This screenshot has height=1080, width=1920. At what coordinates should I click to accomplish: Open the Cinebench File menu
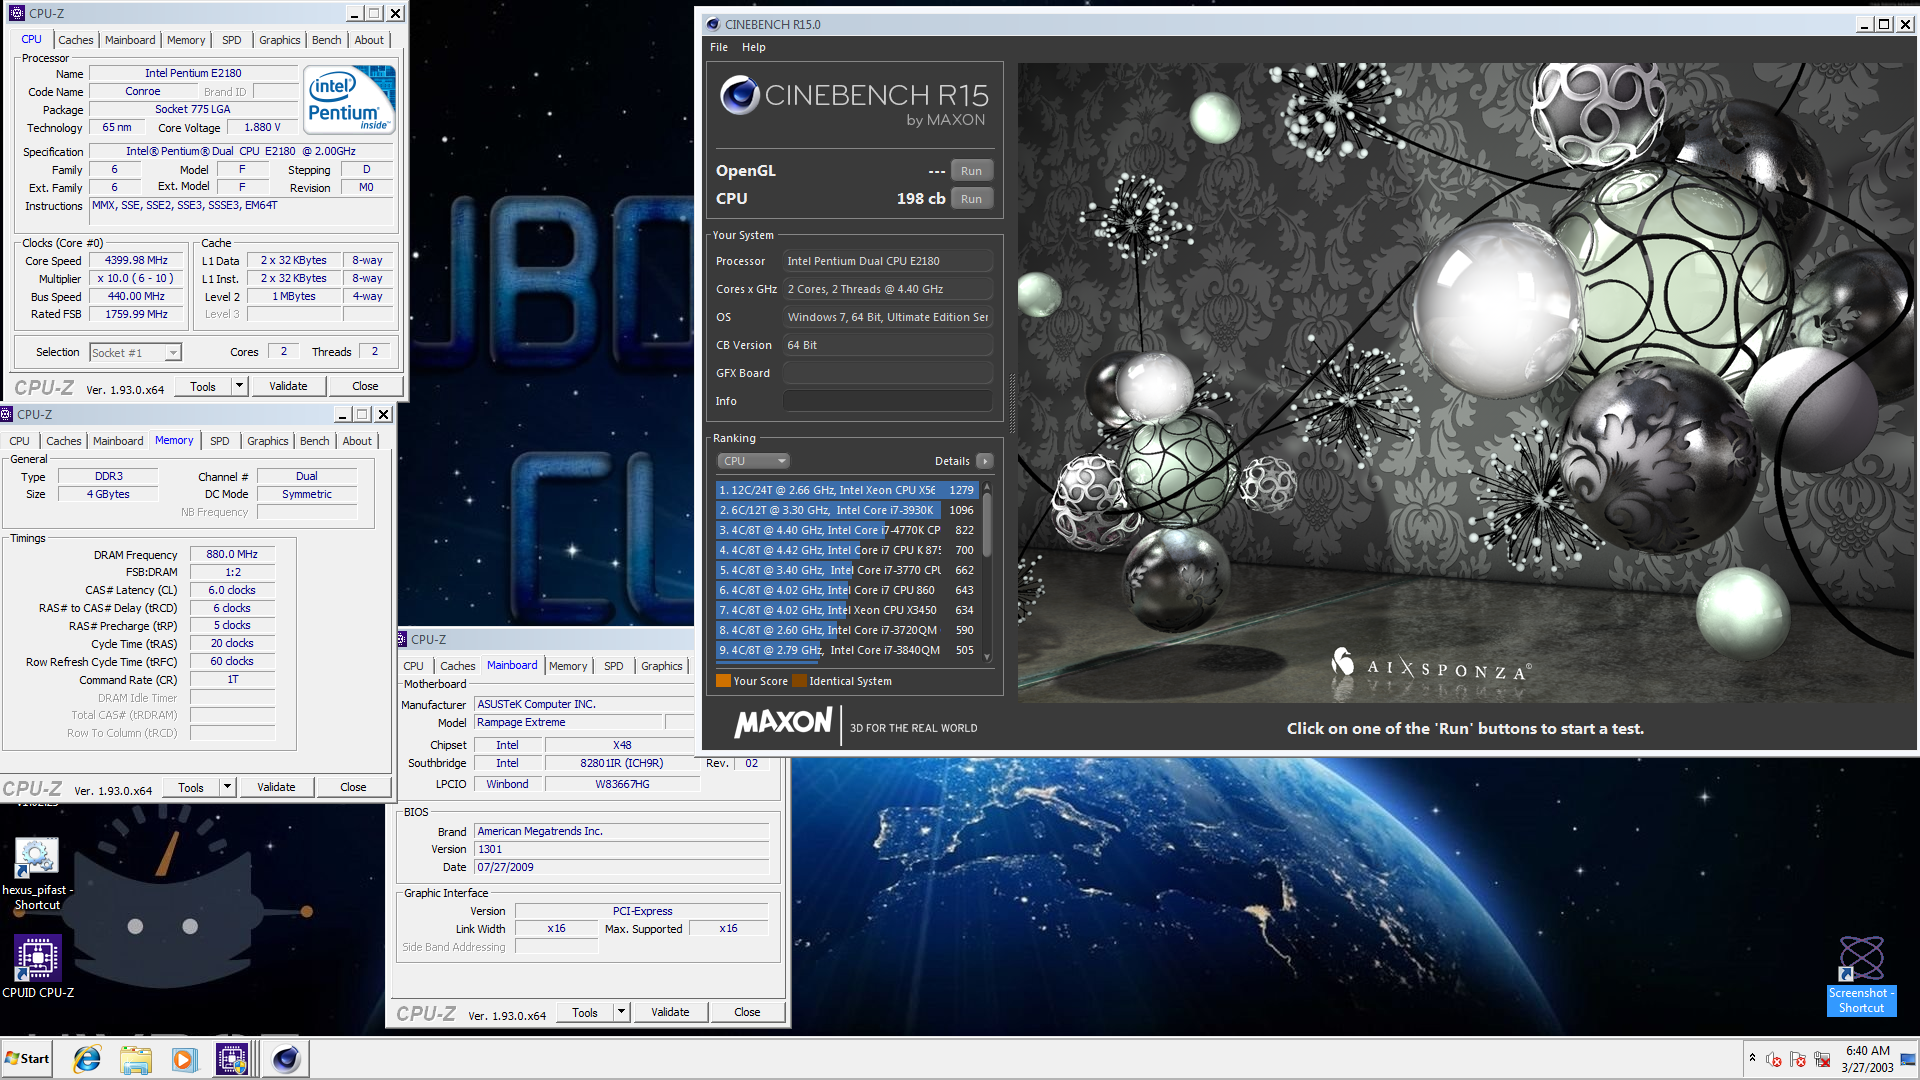click(x=719, y=47)
